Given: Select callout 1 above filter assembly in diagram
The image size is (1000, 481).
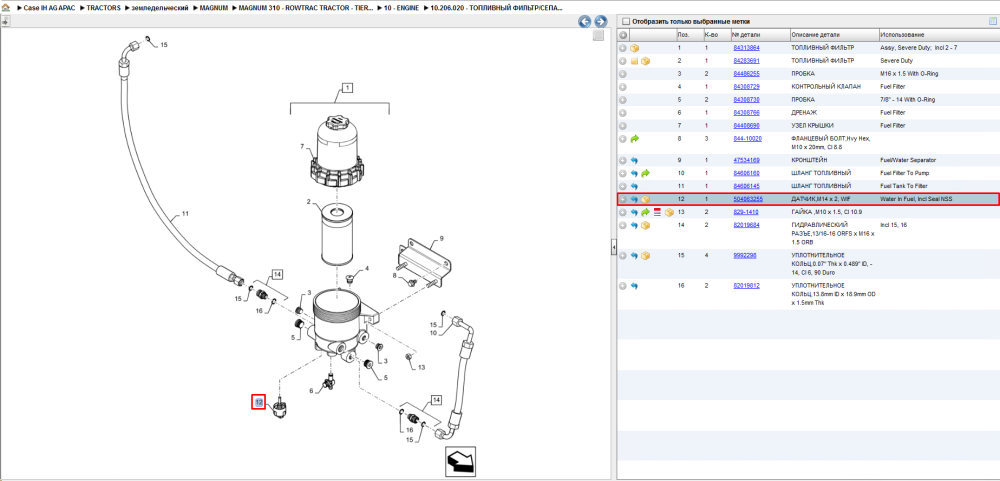Looking at the screenshot, I should pos(346,89).
